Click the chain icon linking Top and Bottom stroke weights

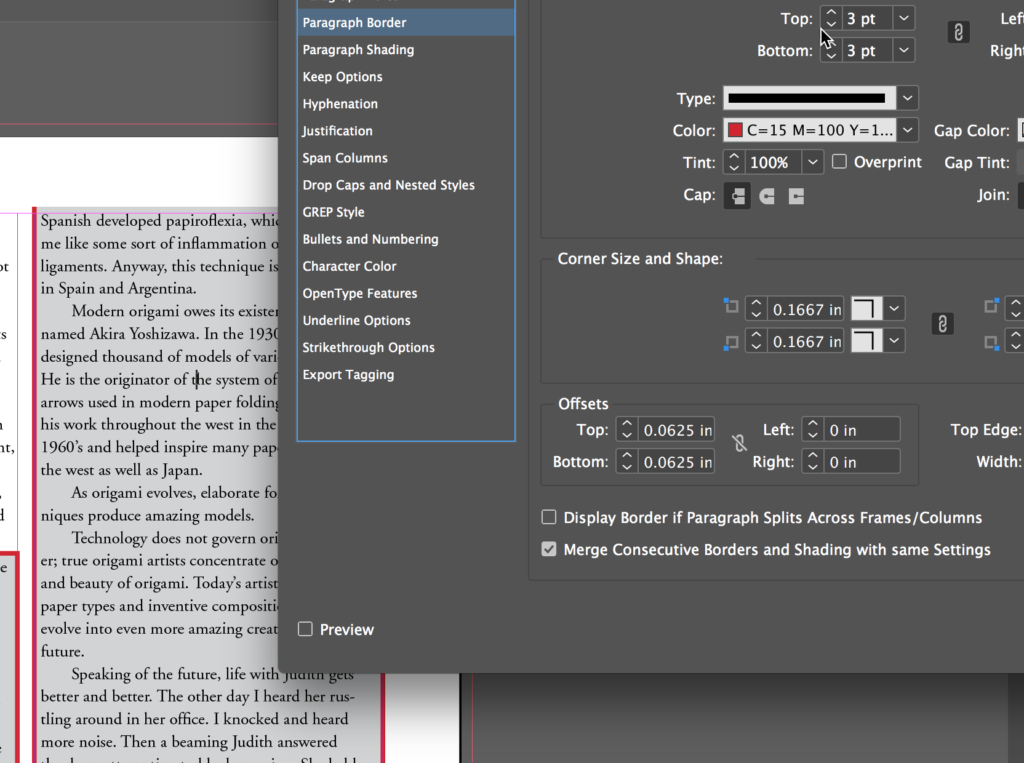tap(957, 31)
